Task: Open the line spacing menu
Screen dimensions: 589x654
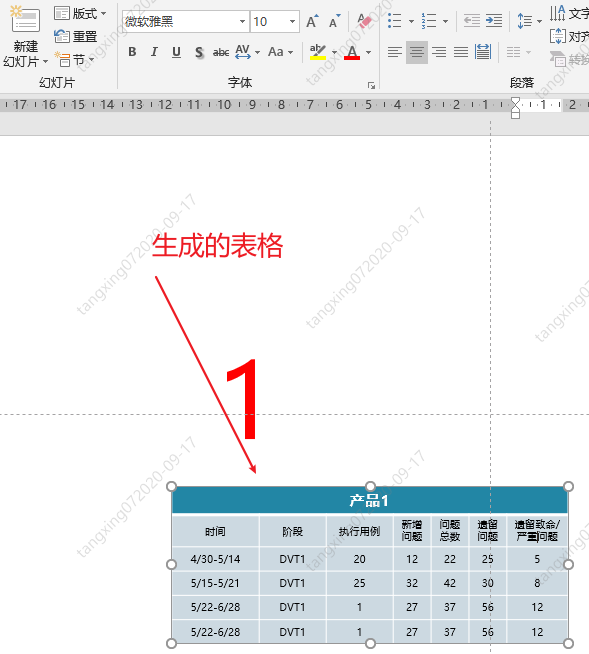Action: pyautogui.click(x=529, y=20)
